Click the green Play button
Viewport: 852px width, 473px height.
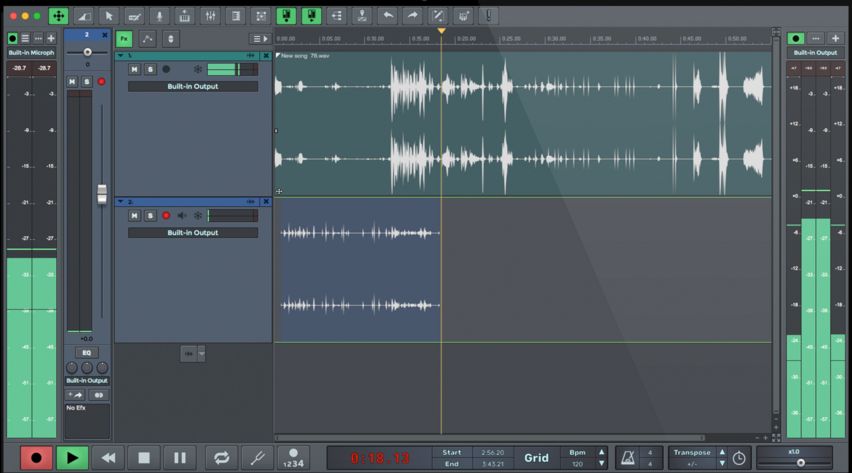[72, 458]
